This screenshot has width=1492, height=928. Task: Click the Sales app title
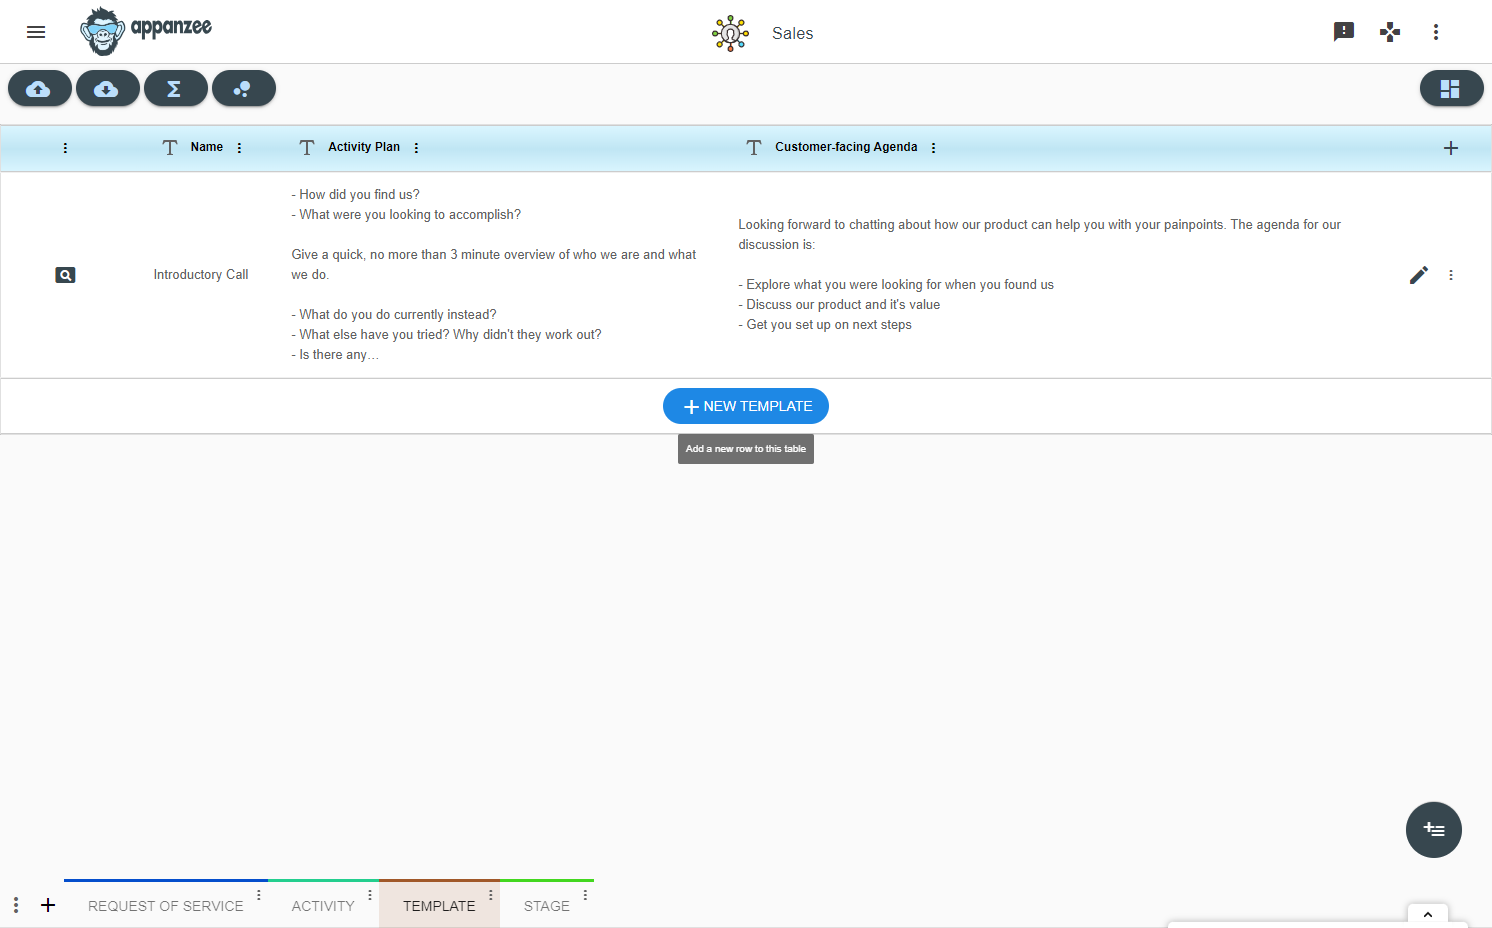coord(793,33)
